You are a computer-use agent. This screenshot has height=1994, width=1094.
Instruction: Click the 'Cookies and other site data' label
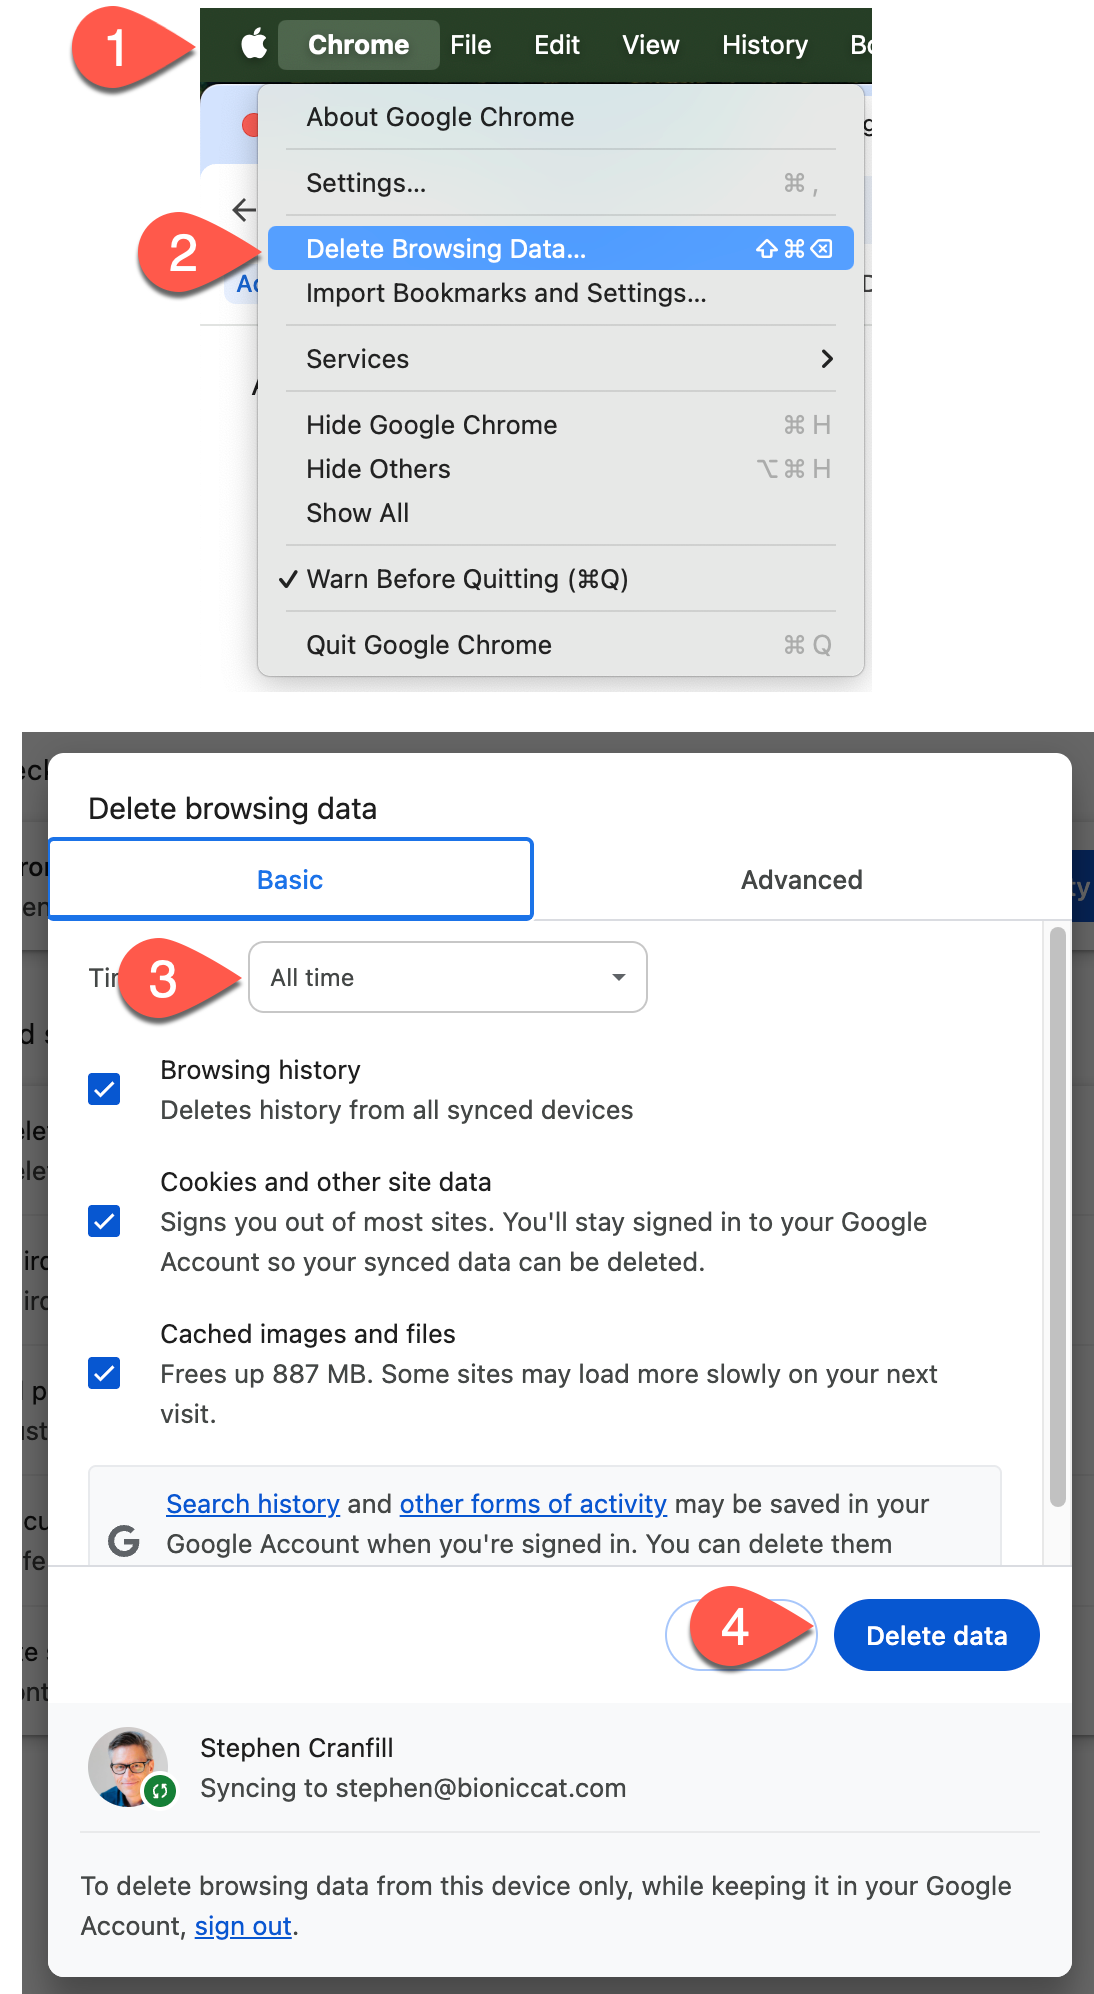(x=326, y=1182)
